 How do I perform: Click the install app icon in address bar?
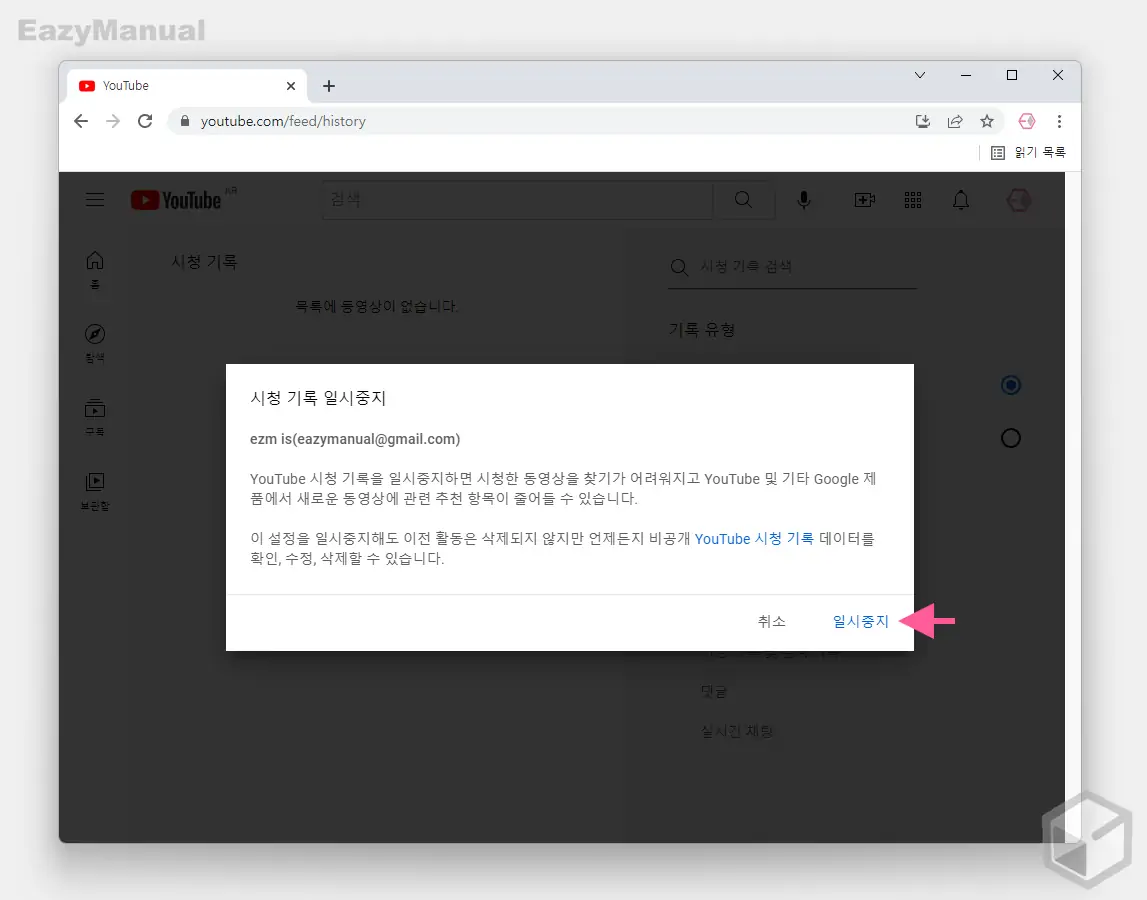tap(922, 121)
